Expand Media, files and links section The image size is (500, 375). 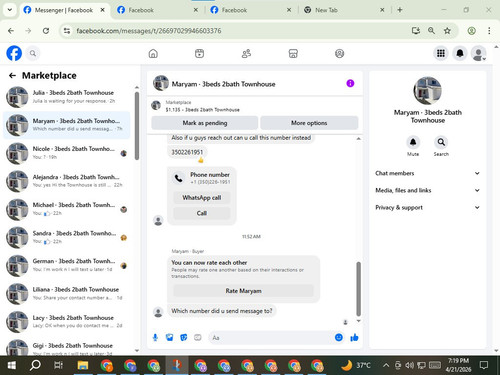pos(427,190)
